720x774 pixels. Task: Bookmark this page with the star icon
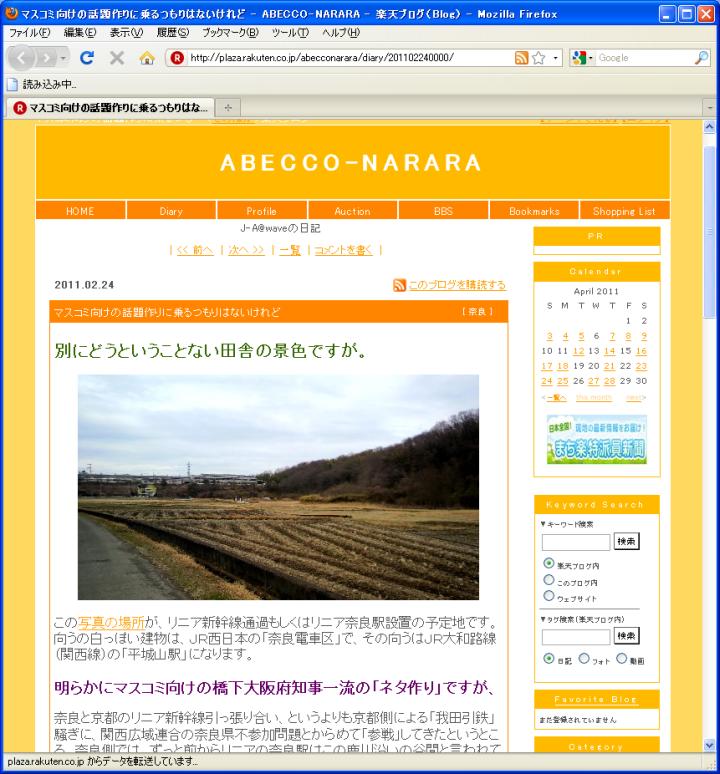(x=538, y=58)
